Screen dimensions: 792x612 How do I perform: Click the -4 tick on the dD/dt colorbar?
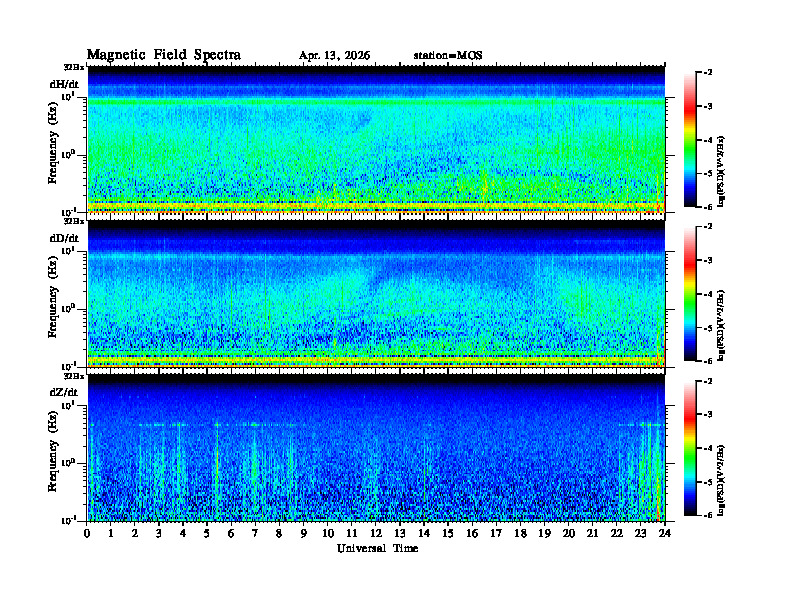point(708,294)
